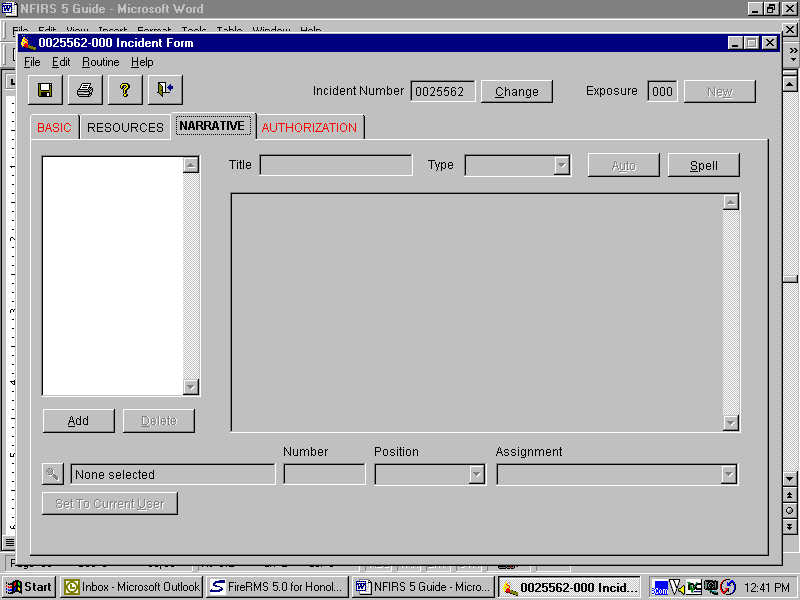Click the Change incident number button

(516, 92)
